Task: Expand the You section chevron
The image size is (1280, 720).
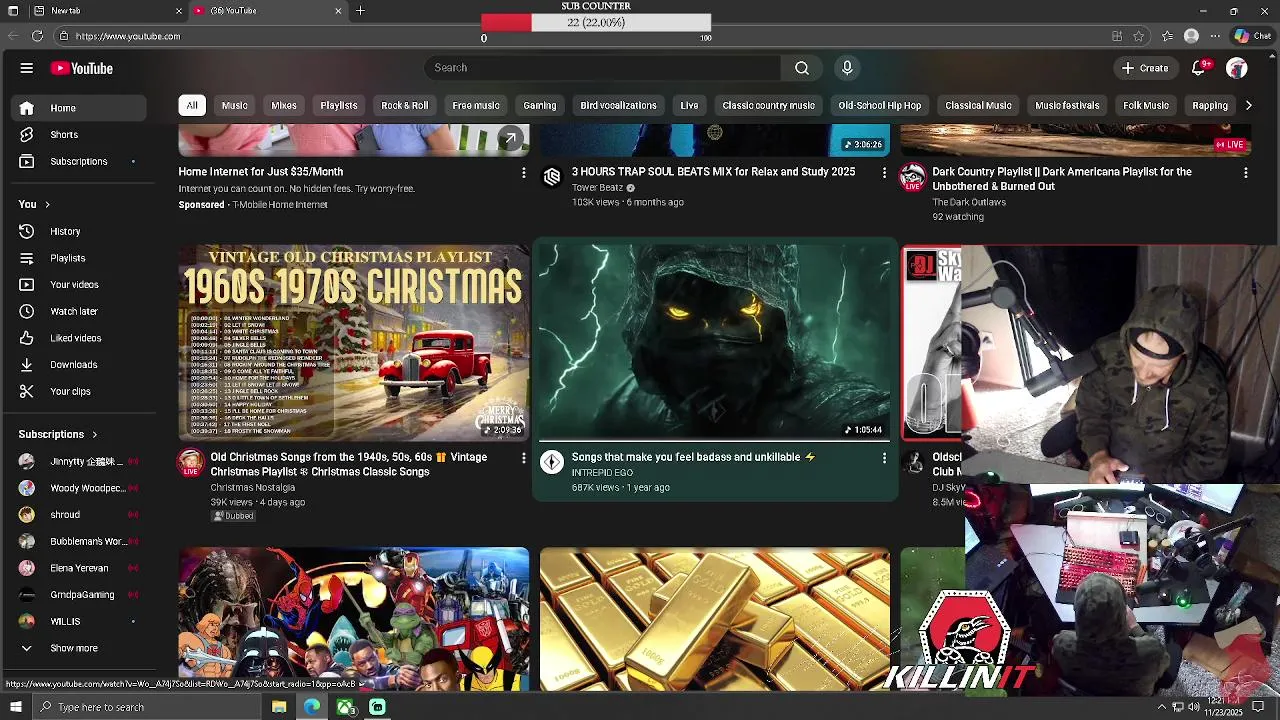Action: pos(46,205)
